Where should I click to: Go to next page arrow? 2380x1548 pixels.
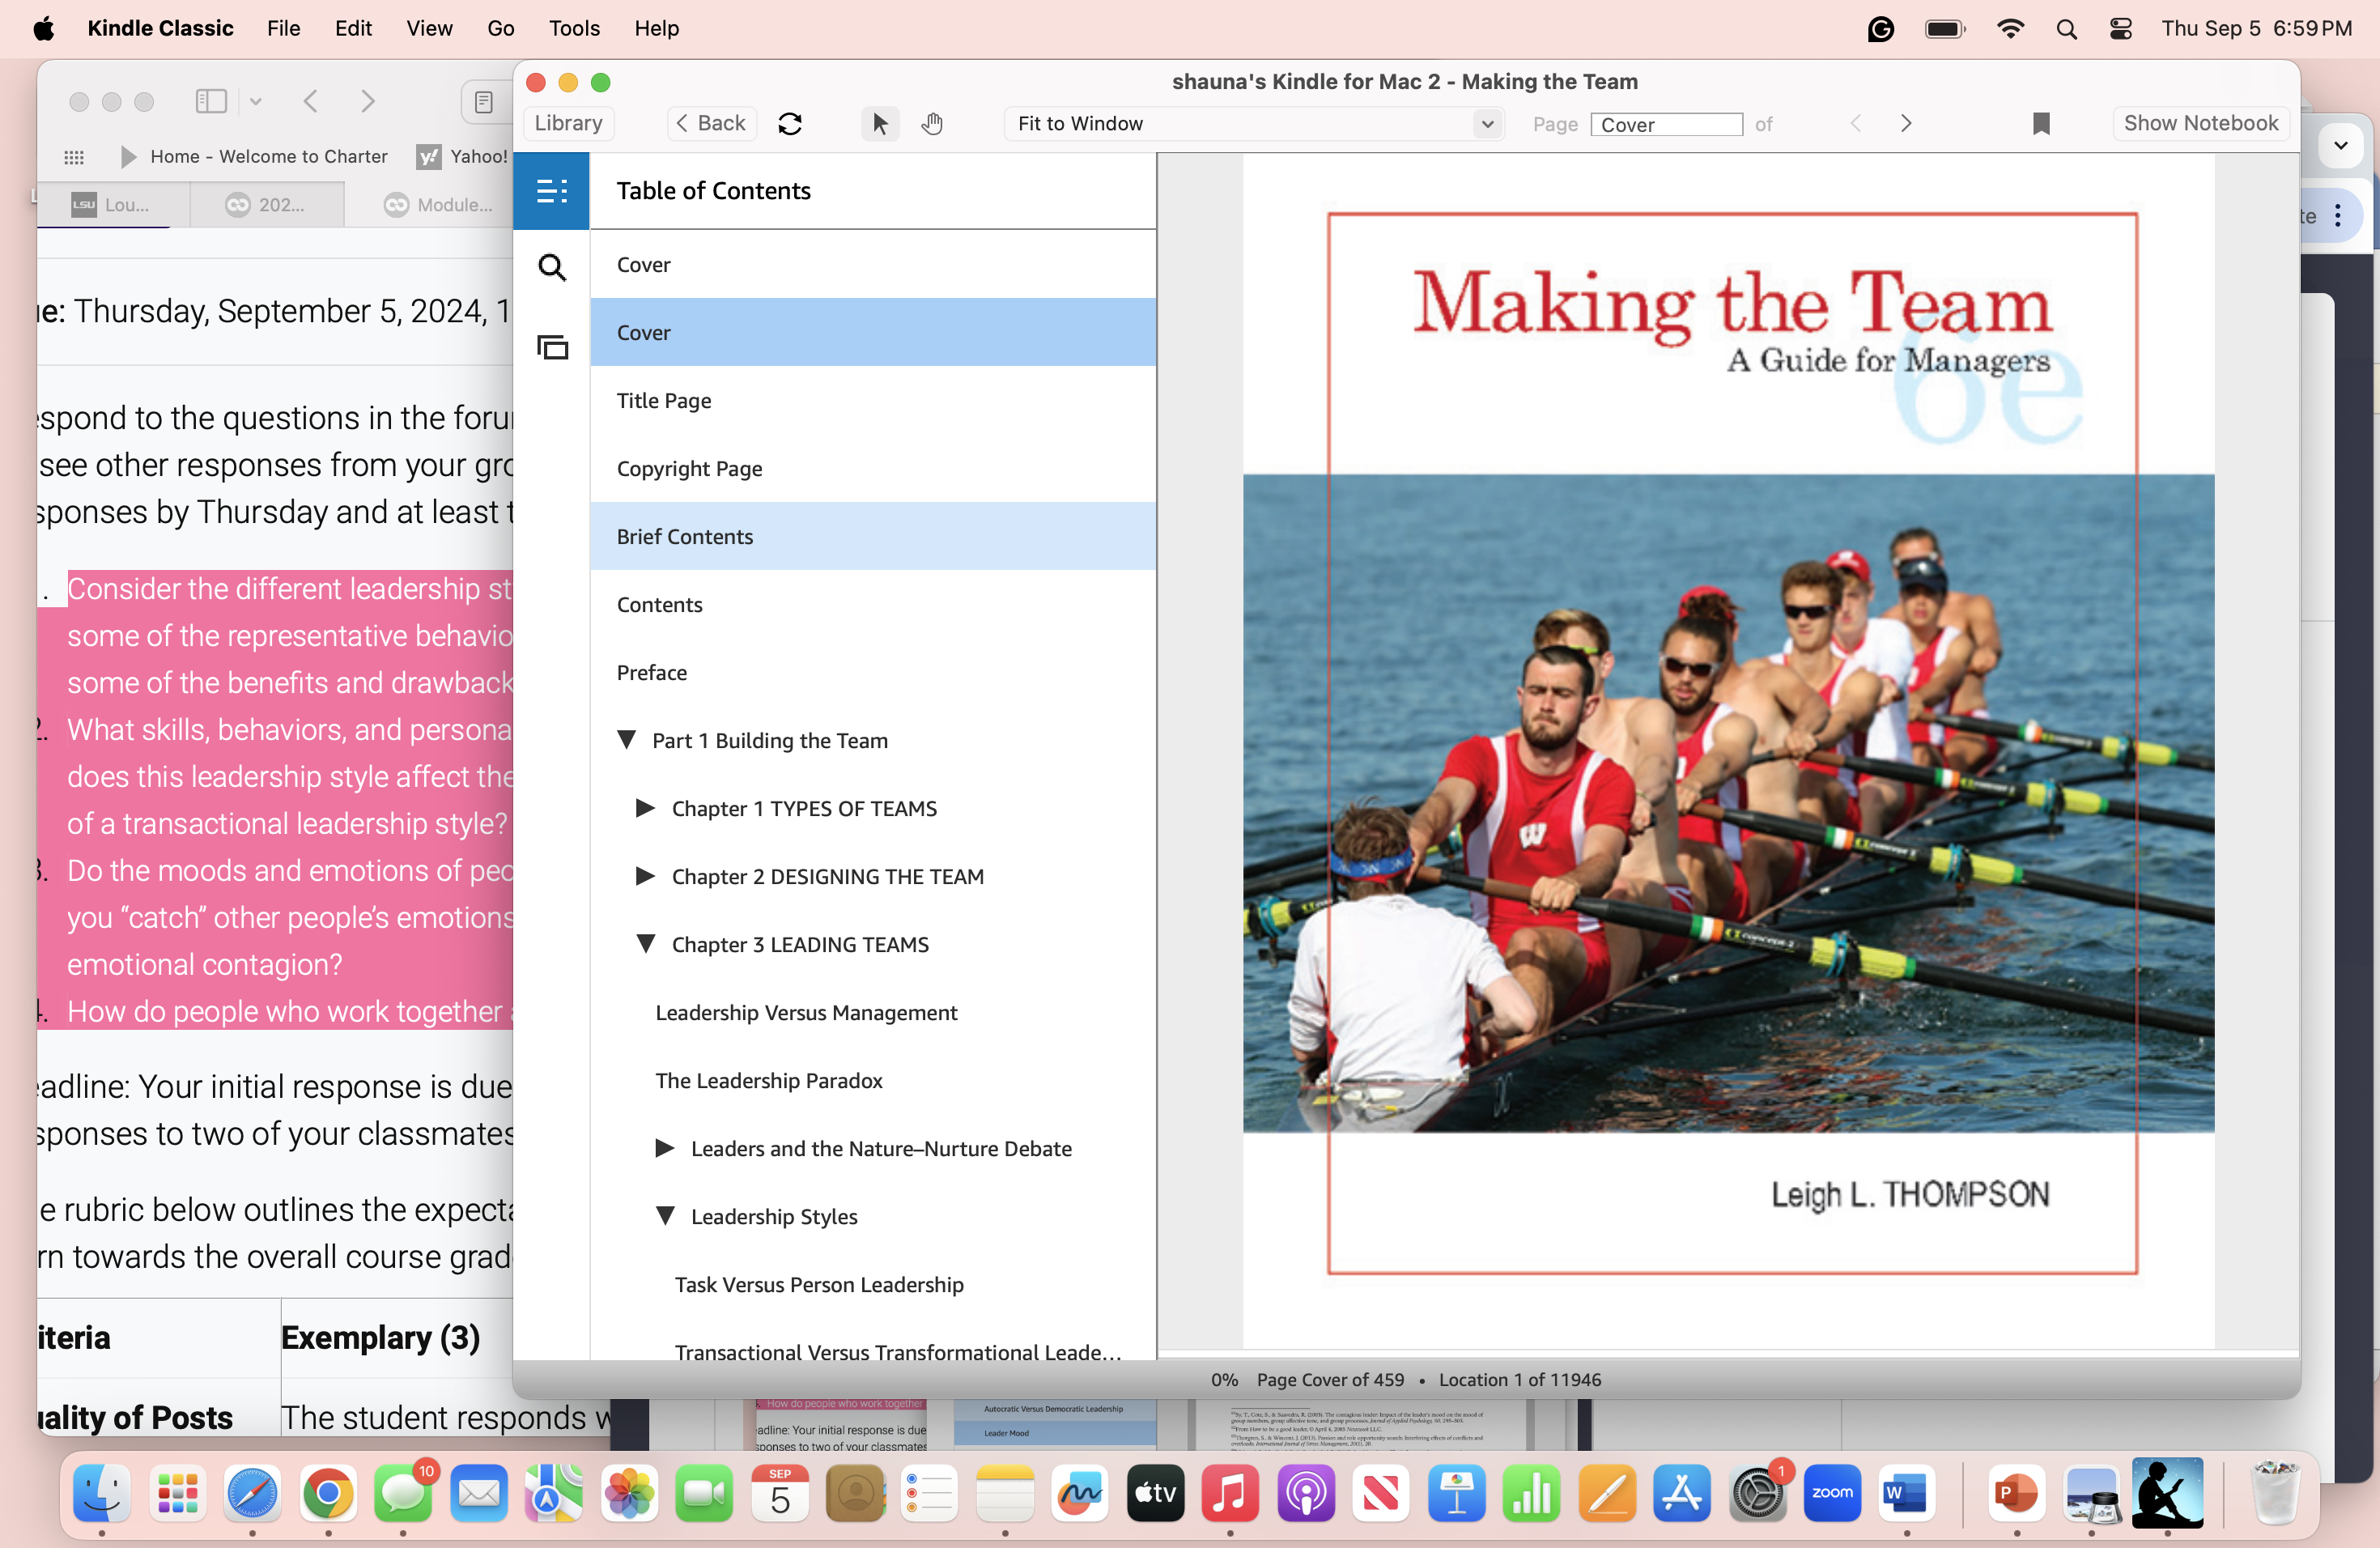coord(1905,123)
